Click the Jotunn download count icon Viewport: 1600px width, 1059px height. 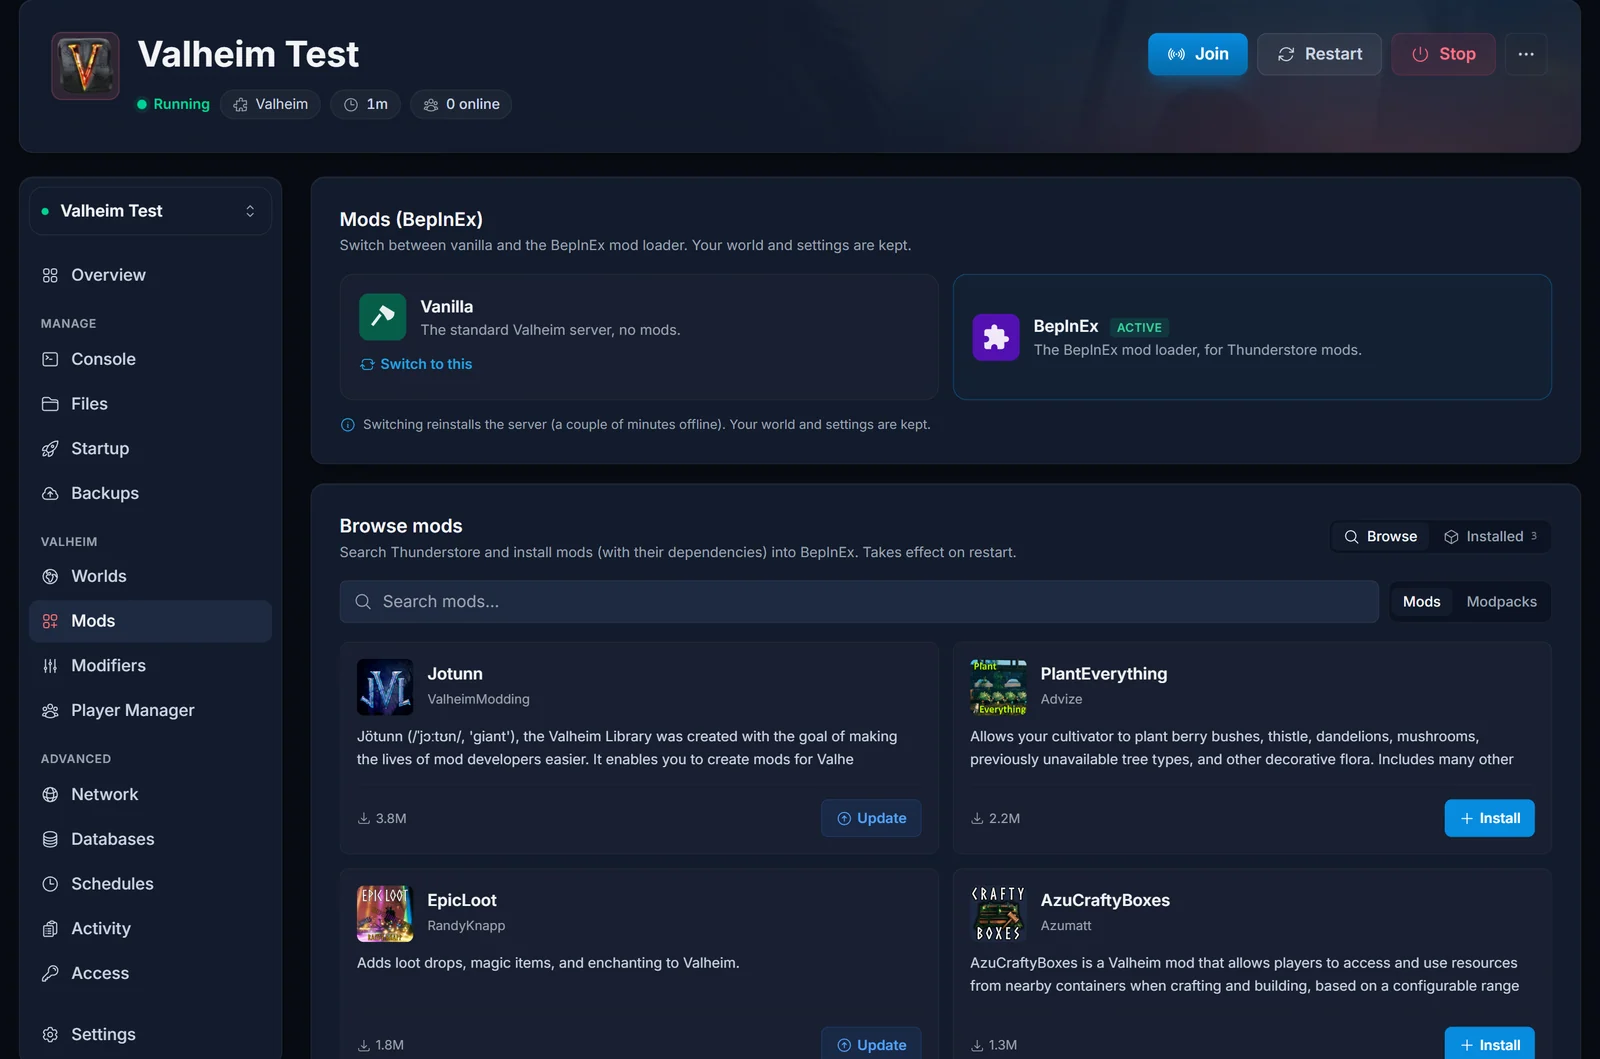click(364, 818)
